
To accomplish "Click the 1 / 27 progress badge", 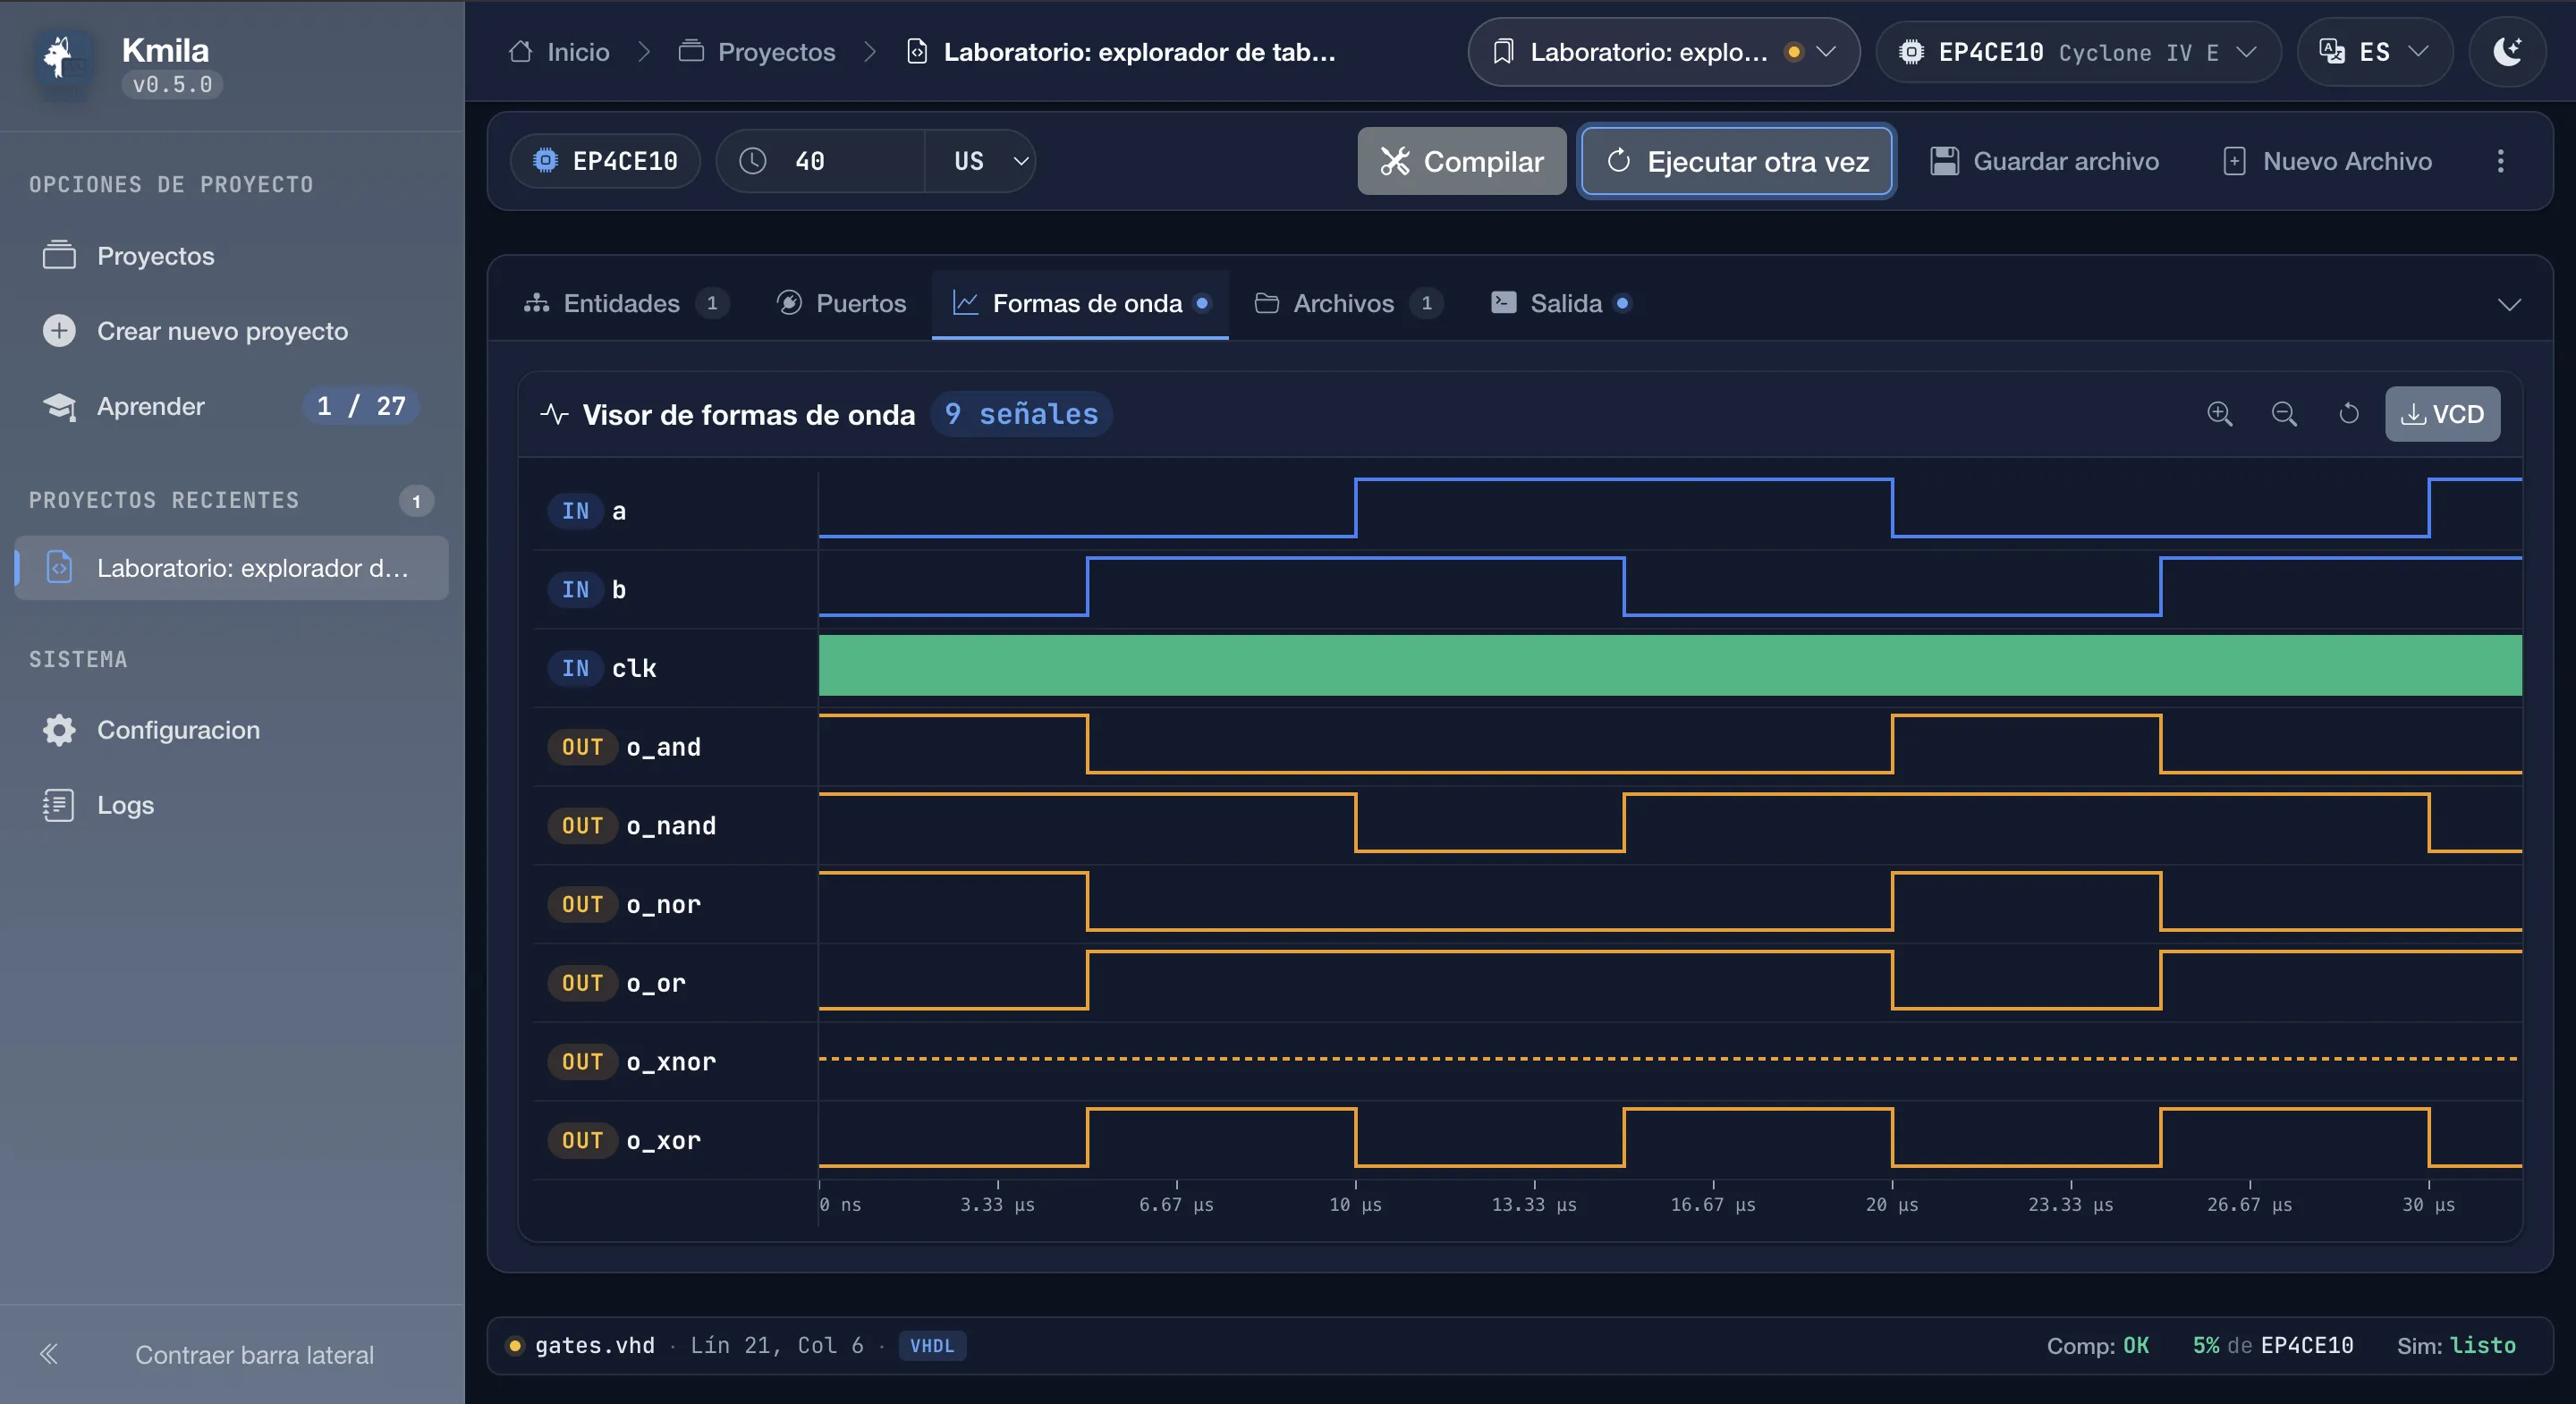I will [361, 406].
